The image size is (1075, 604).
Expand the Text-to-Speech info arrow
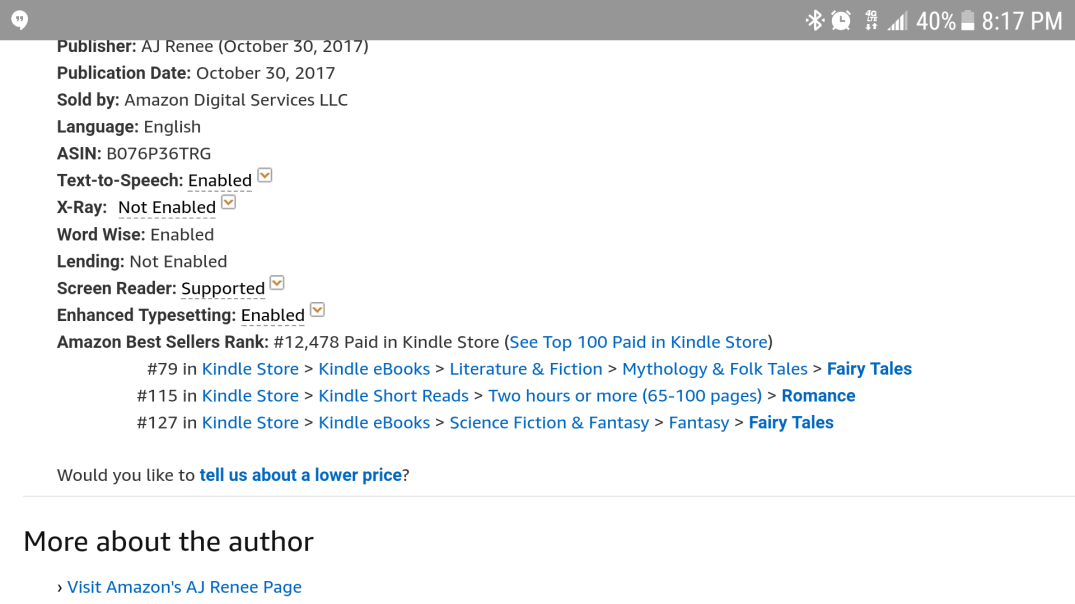point(265,176)
